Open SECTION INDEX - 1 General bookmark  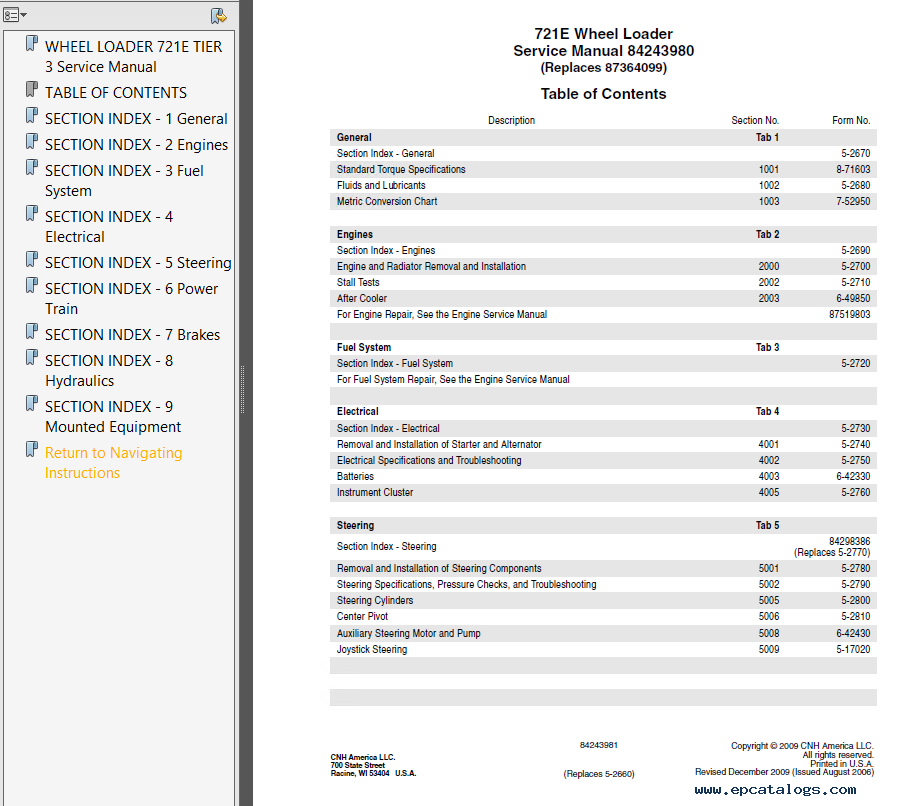[x=136, y=119]
